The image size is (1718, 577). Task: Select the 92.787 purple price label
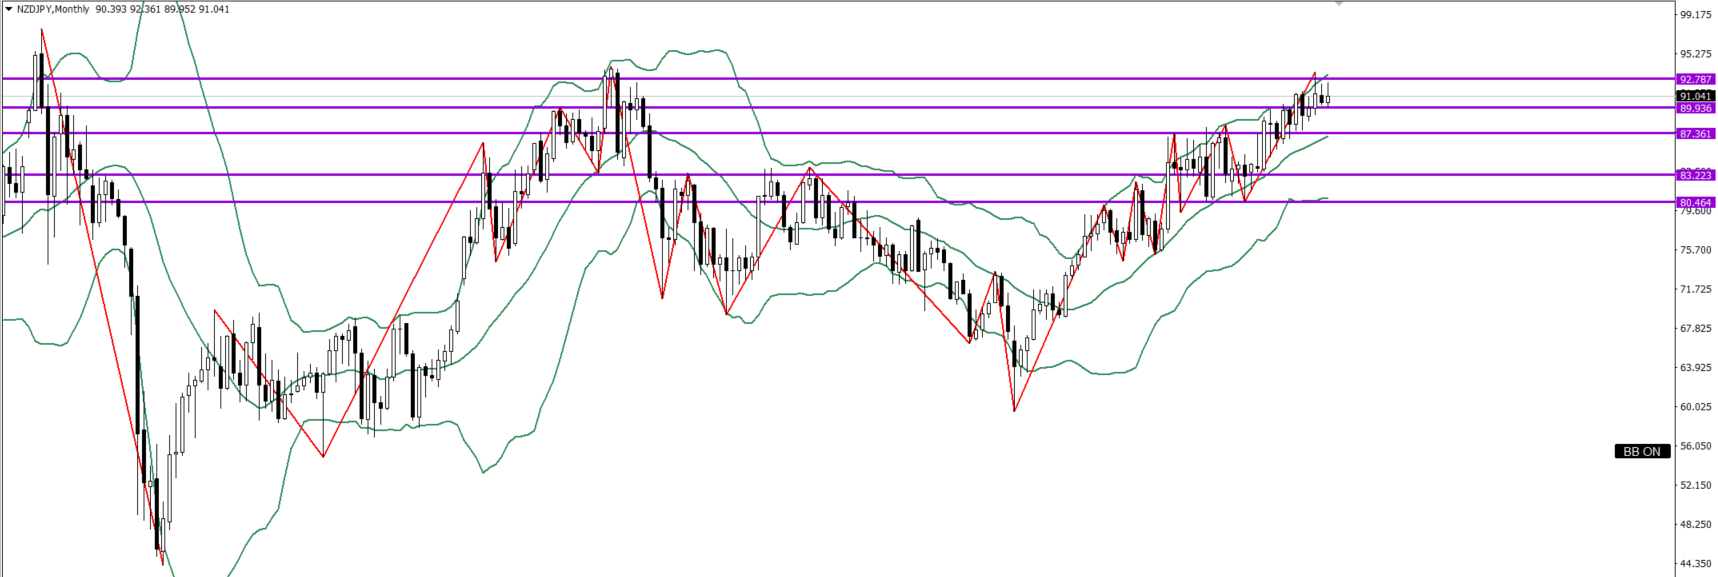(x=1695, y=79)
